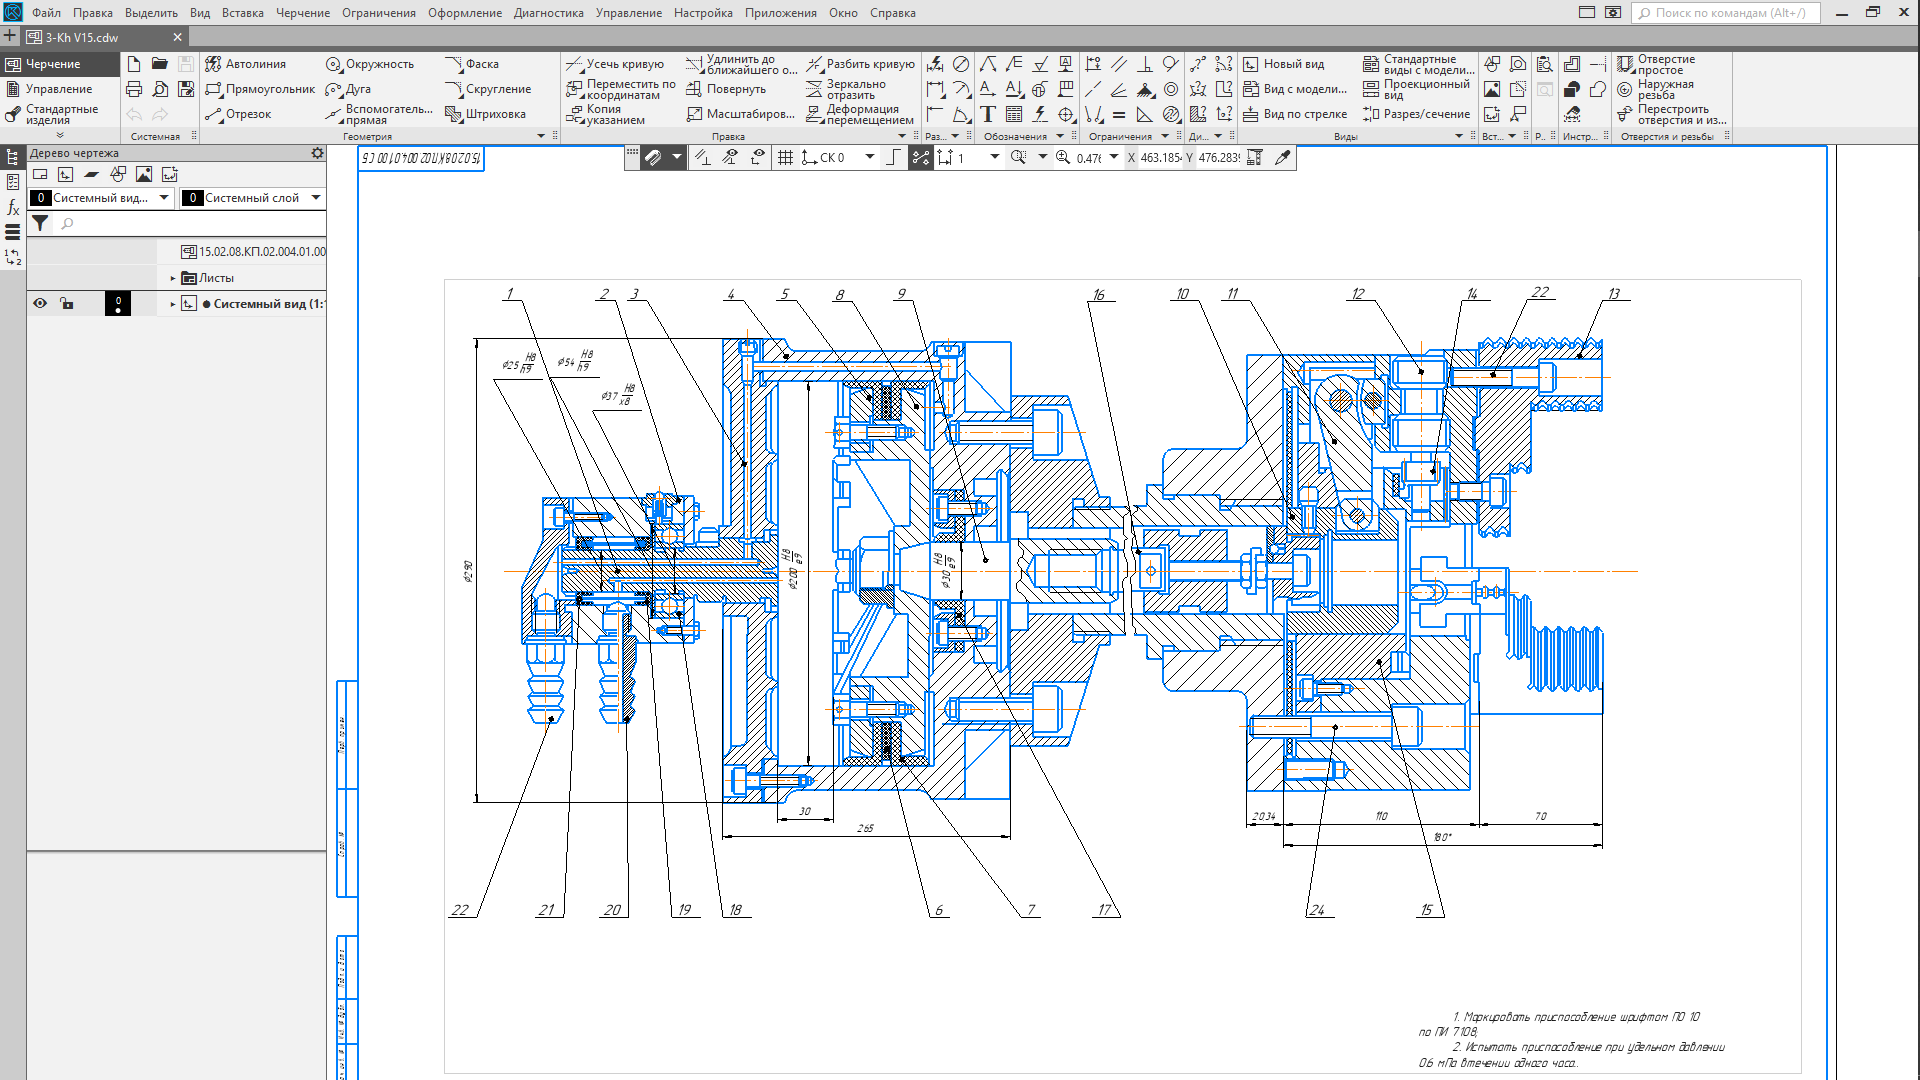Viewport: 1920px width, 1080px height.
Task: Click the Стандартные изделия button
Action: point(58,114)
